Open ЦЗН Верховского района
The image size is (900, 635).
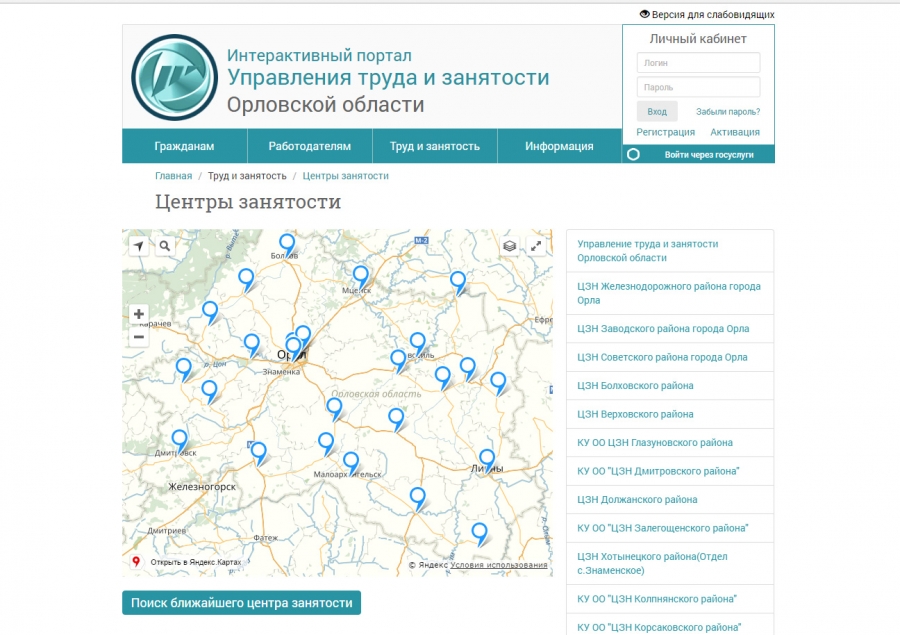670,414
